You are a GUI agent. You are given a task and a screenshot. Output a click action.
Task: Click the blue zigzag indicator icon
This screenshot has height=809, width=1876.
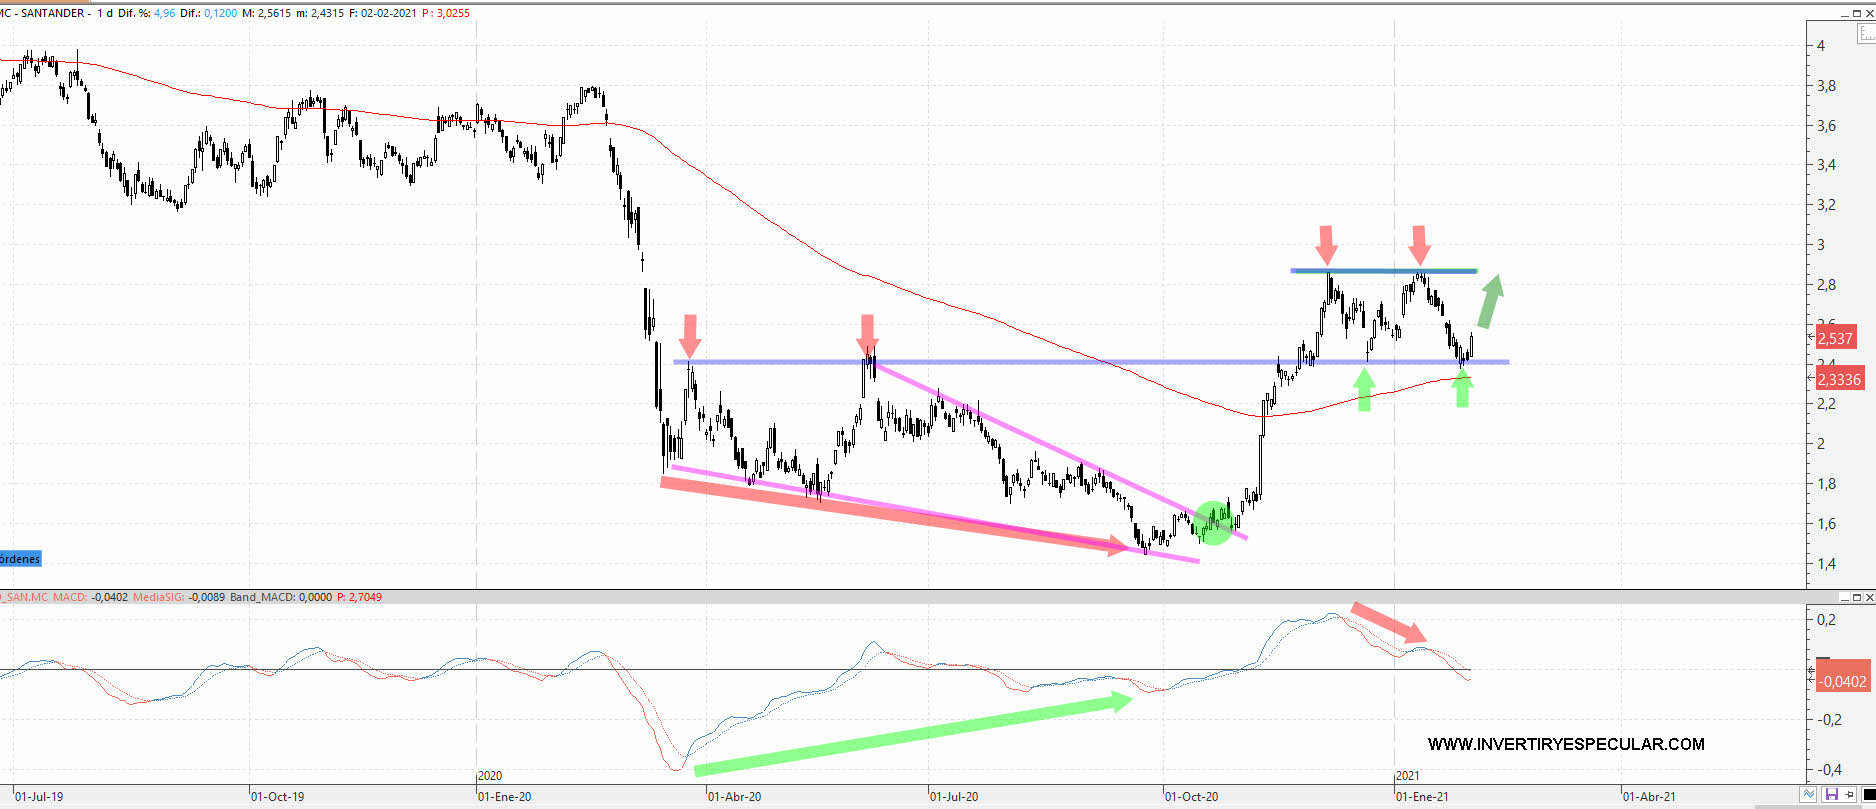point(1809,795)
